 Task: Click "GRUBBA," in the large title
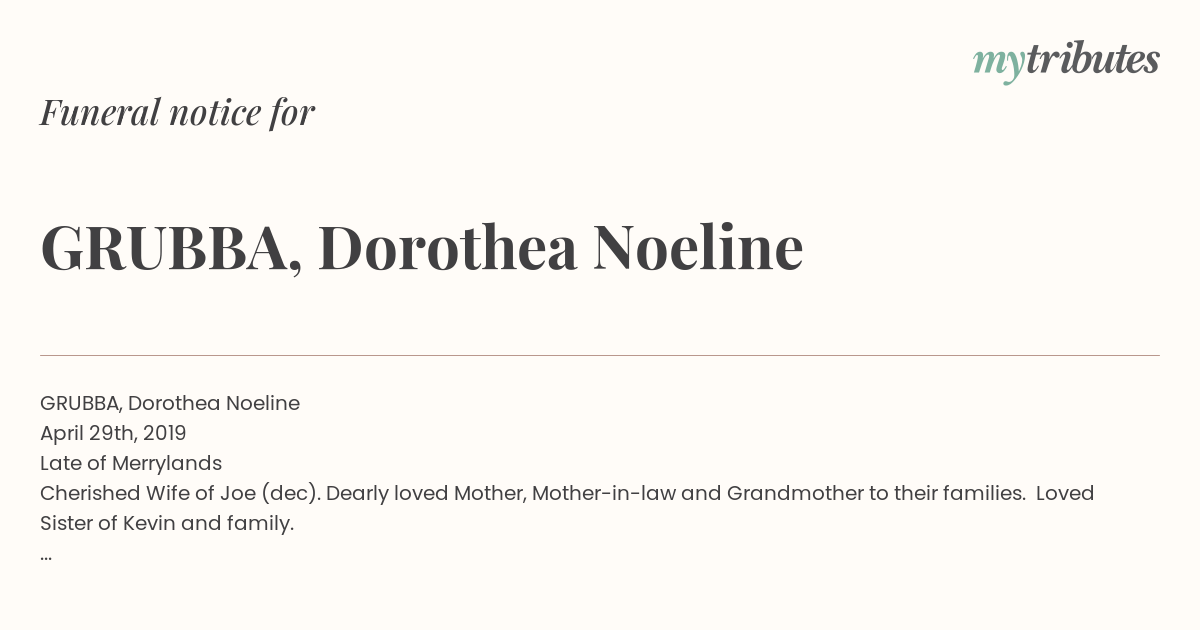click(171, 248)
